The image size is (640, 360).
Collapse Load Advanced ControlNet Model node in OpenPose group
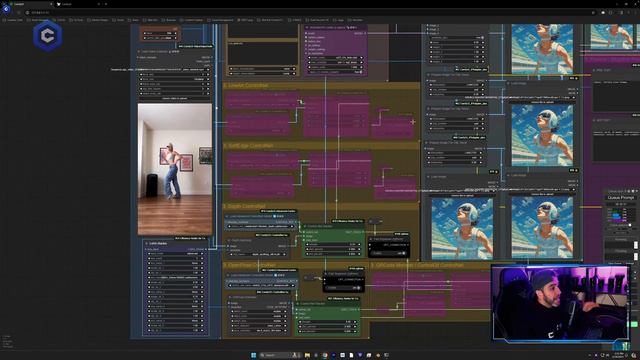click(x=228, y=275)
